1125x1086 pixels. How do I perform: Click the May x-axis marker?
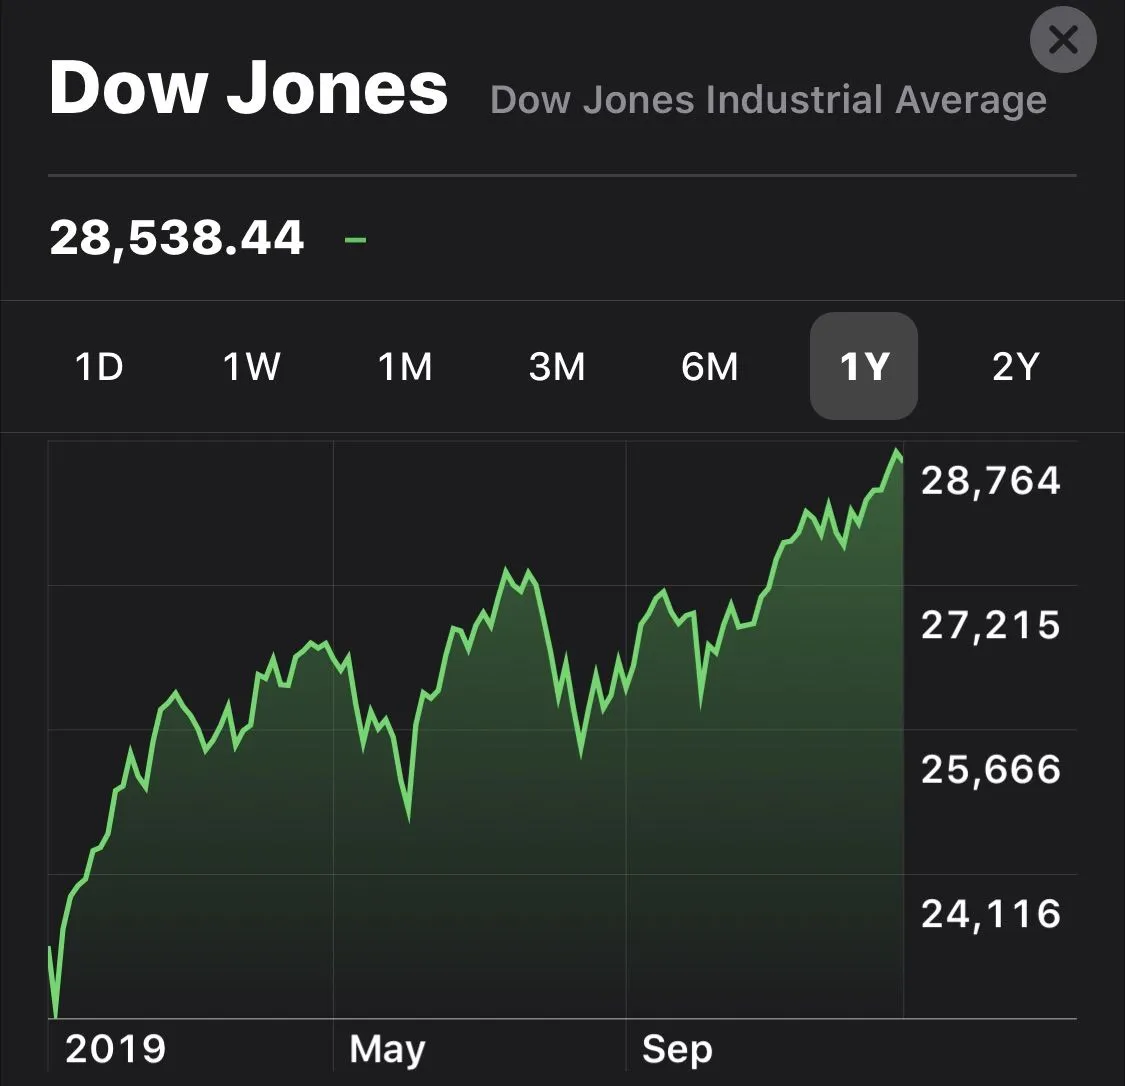[x=387, y=1049]
